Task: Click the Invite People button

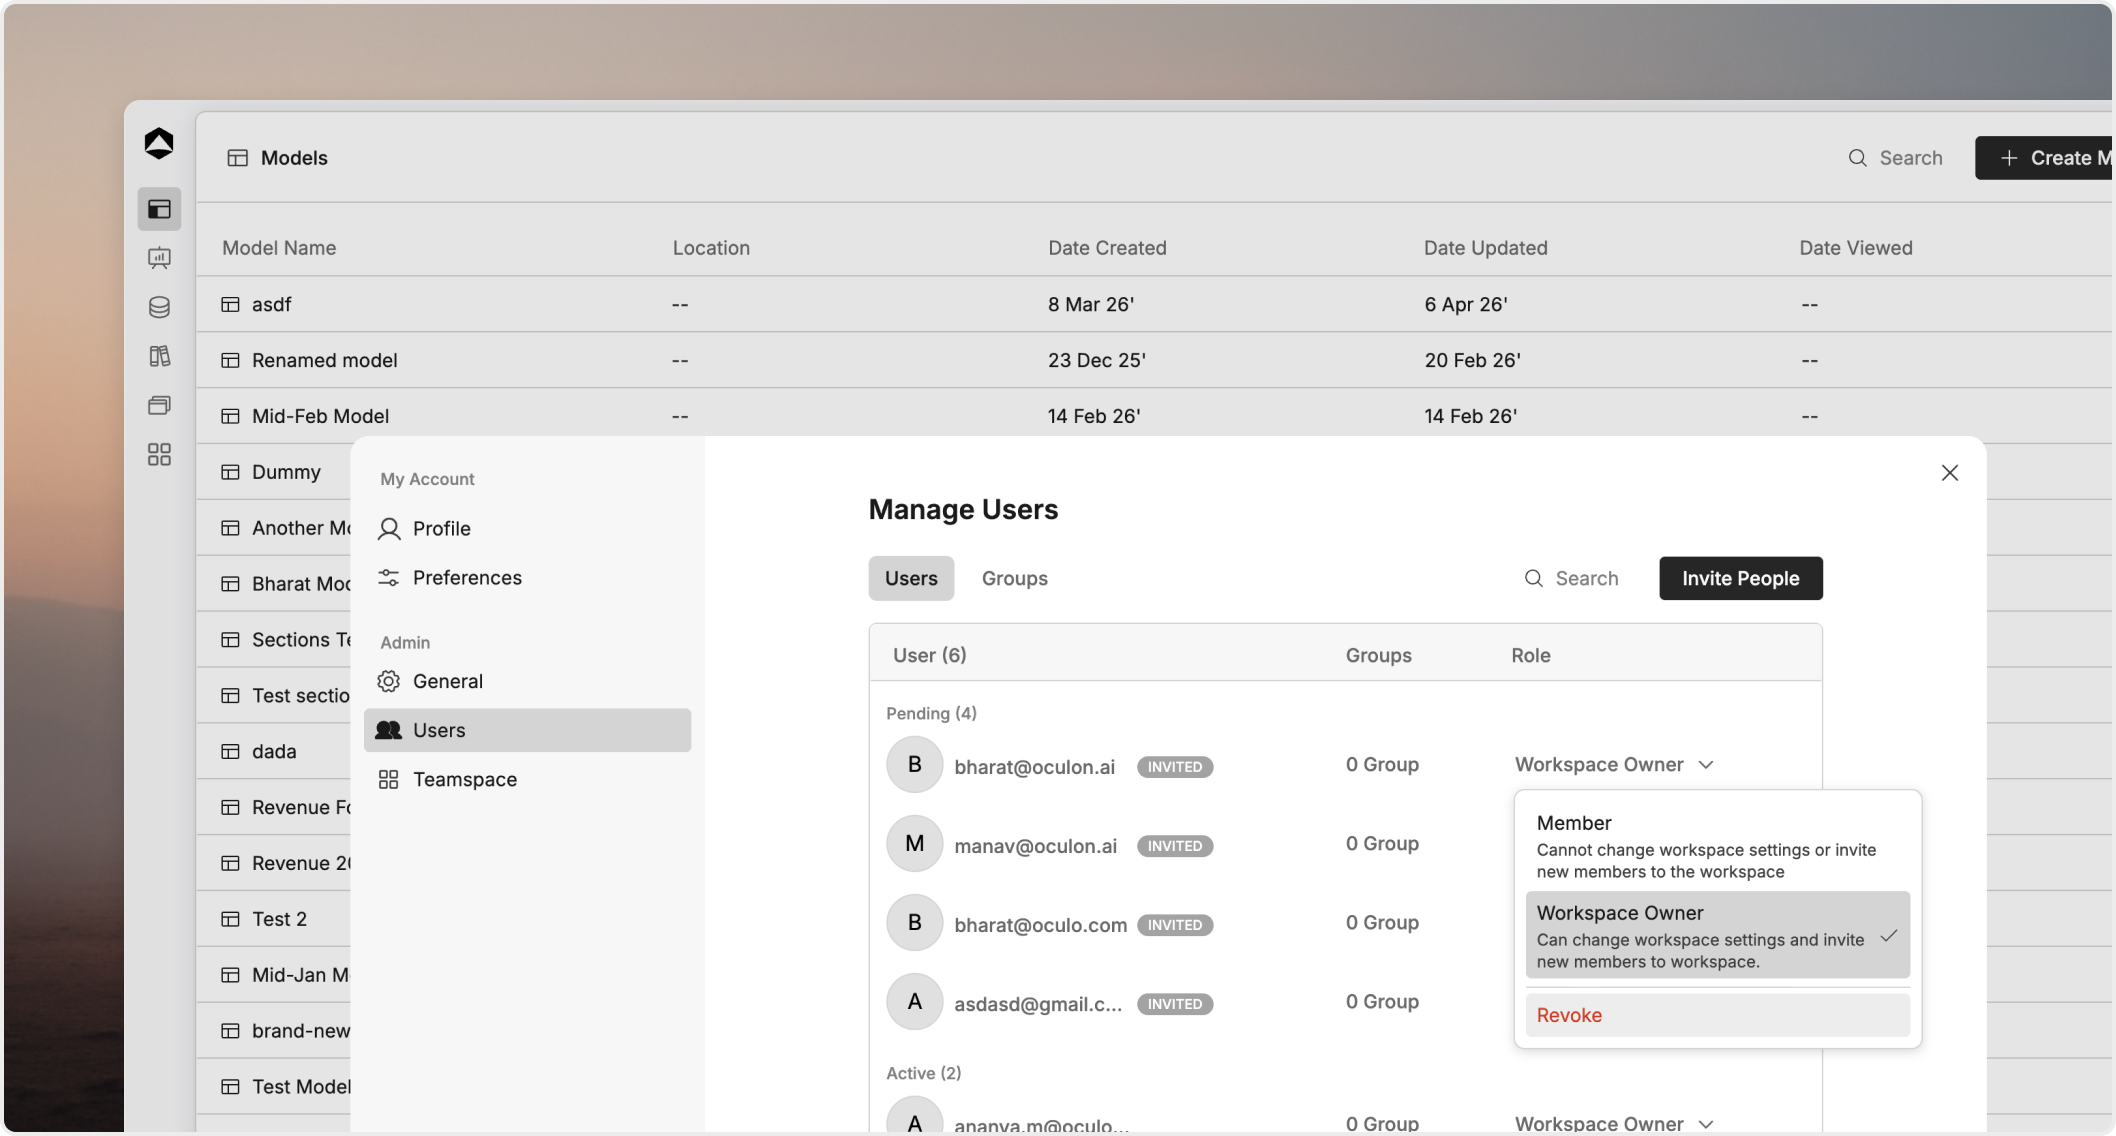Action: tap(1740, 578)
